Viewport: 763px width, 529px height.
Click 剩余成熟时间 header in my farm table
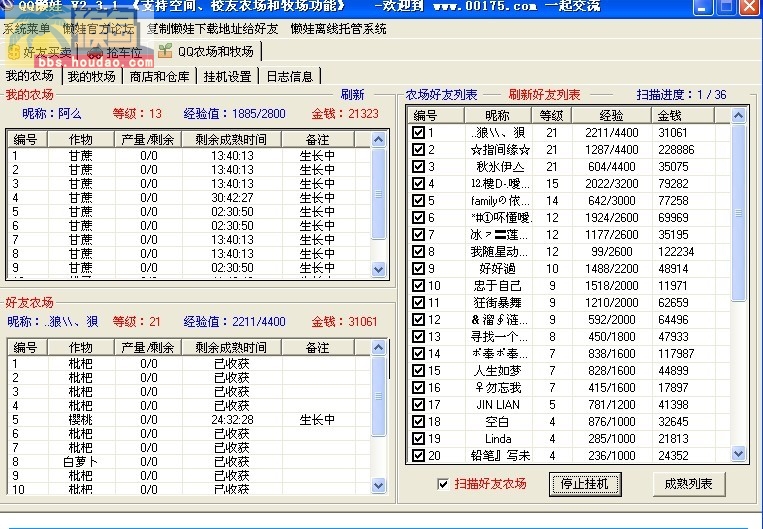point(232,140)
